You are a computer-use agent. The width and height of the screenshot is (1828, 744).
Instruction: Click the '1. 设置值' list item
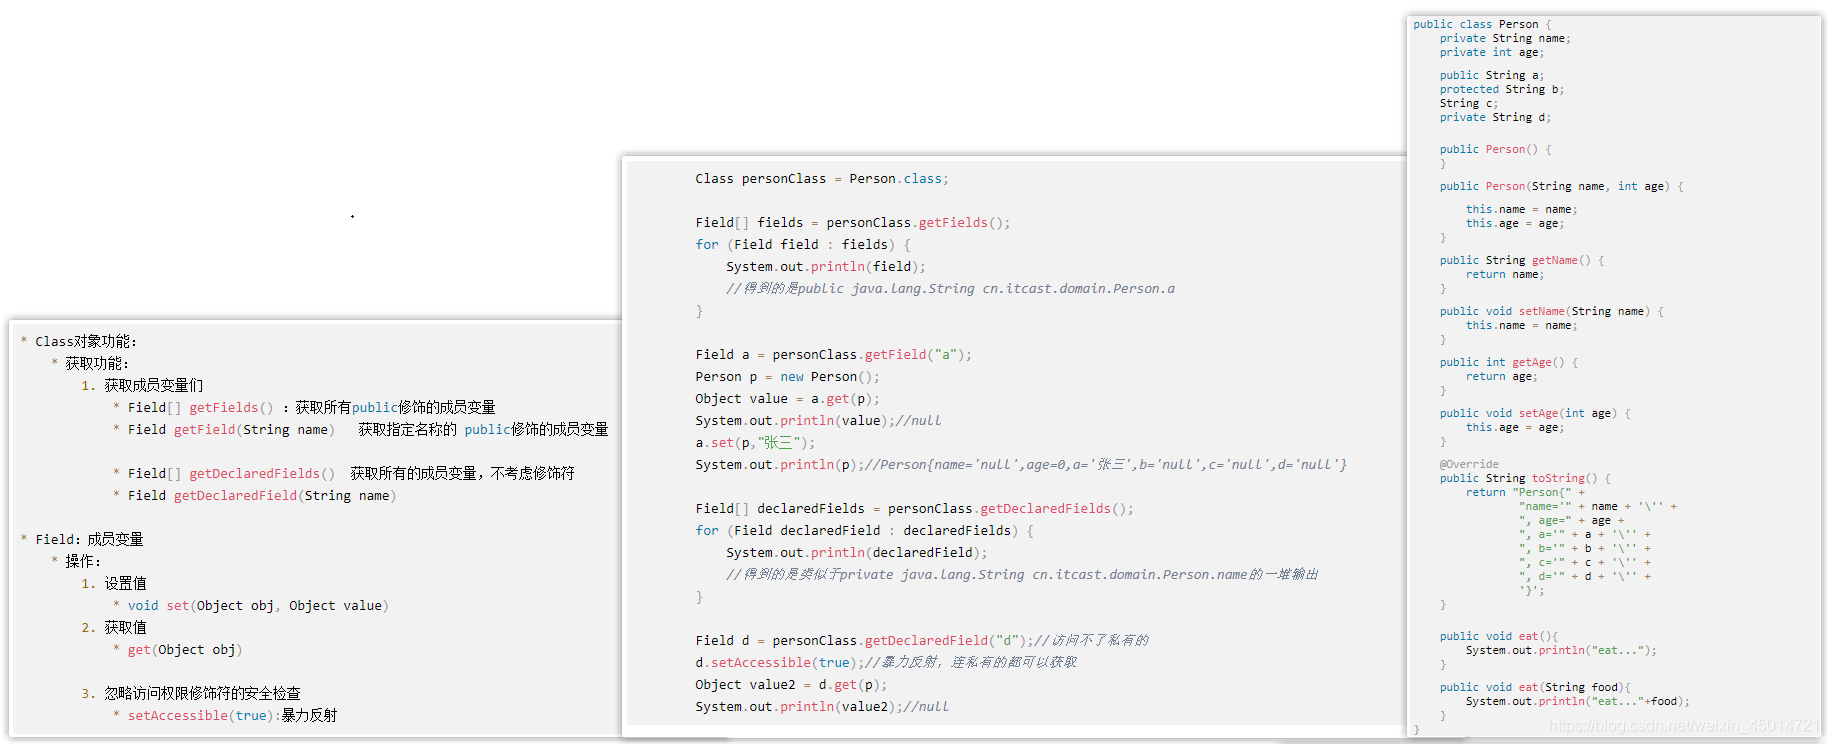click(x=114, y=584)
